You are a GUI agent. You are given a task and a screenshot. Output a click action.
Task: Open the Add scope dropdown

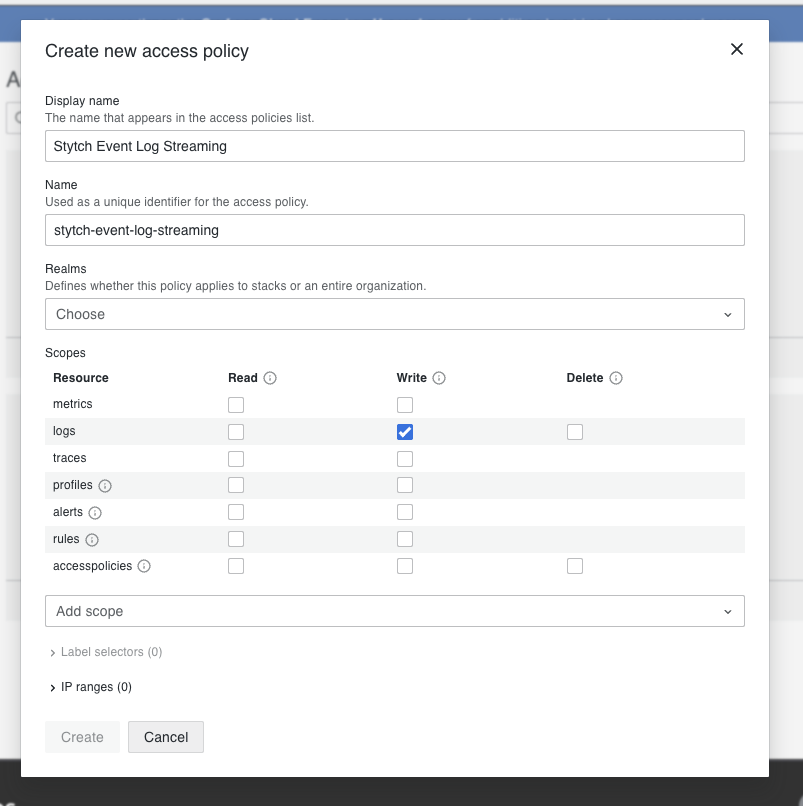pyautogui.click(x=394, y=610)
